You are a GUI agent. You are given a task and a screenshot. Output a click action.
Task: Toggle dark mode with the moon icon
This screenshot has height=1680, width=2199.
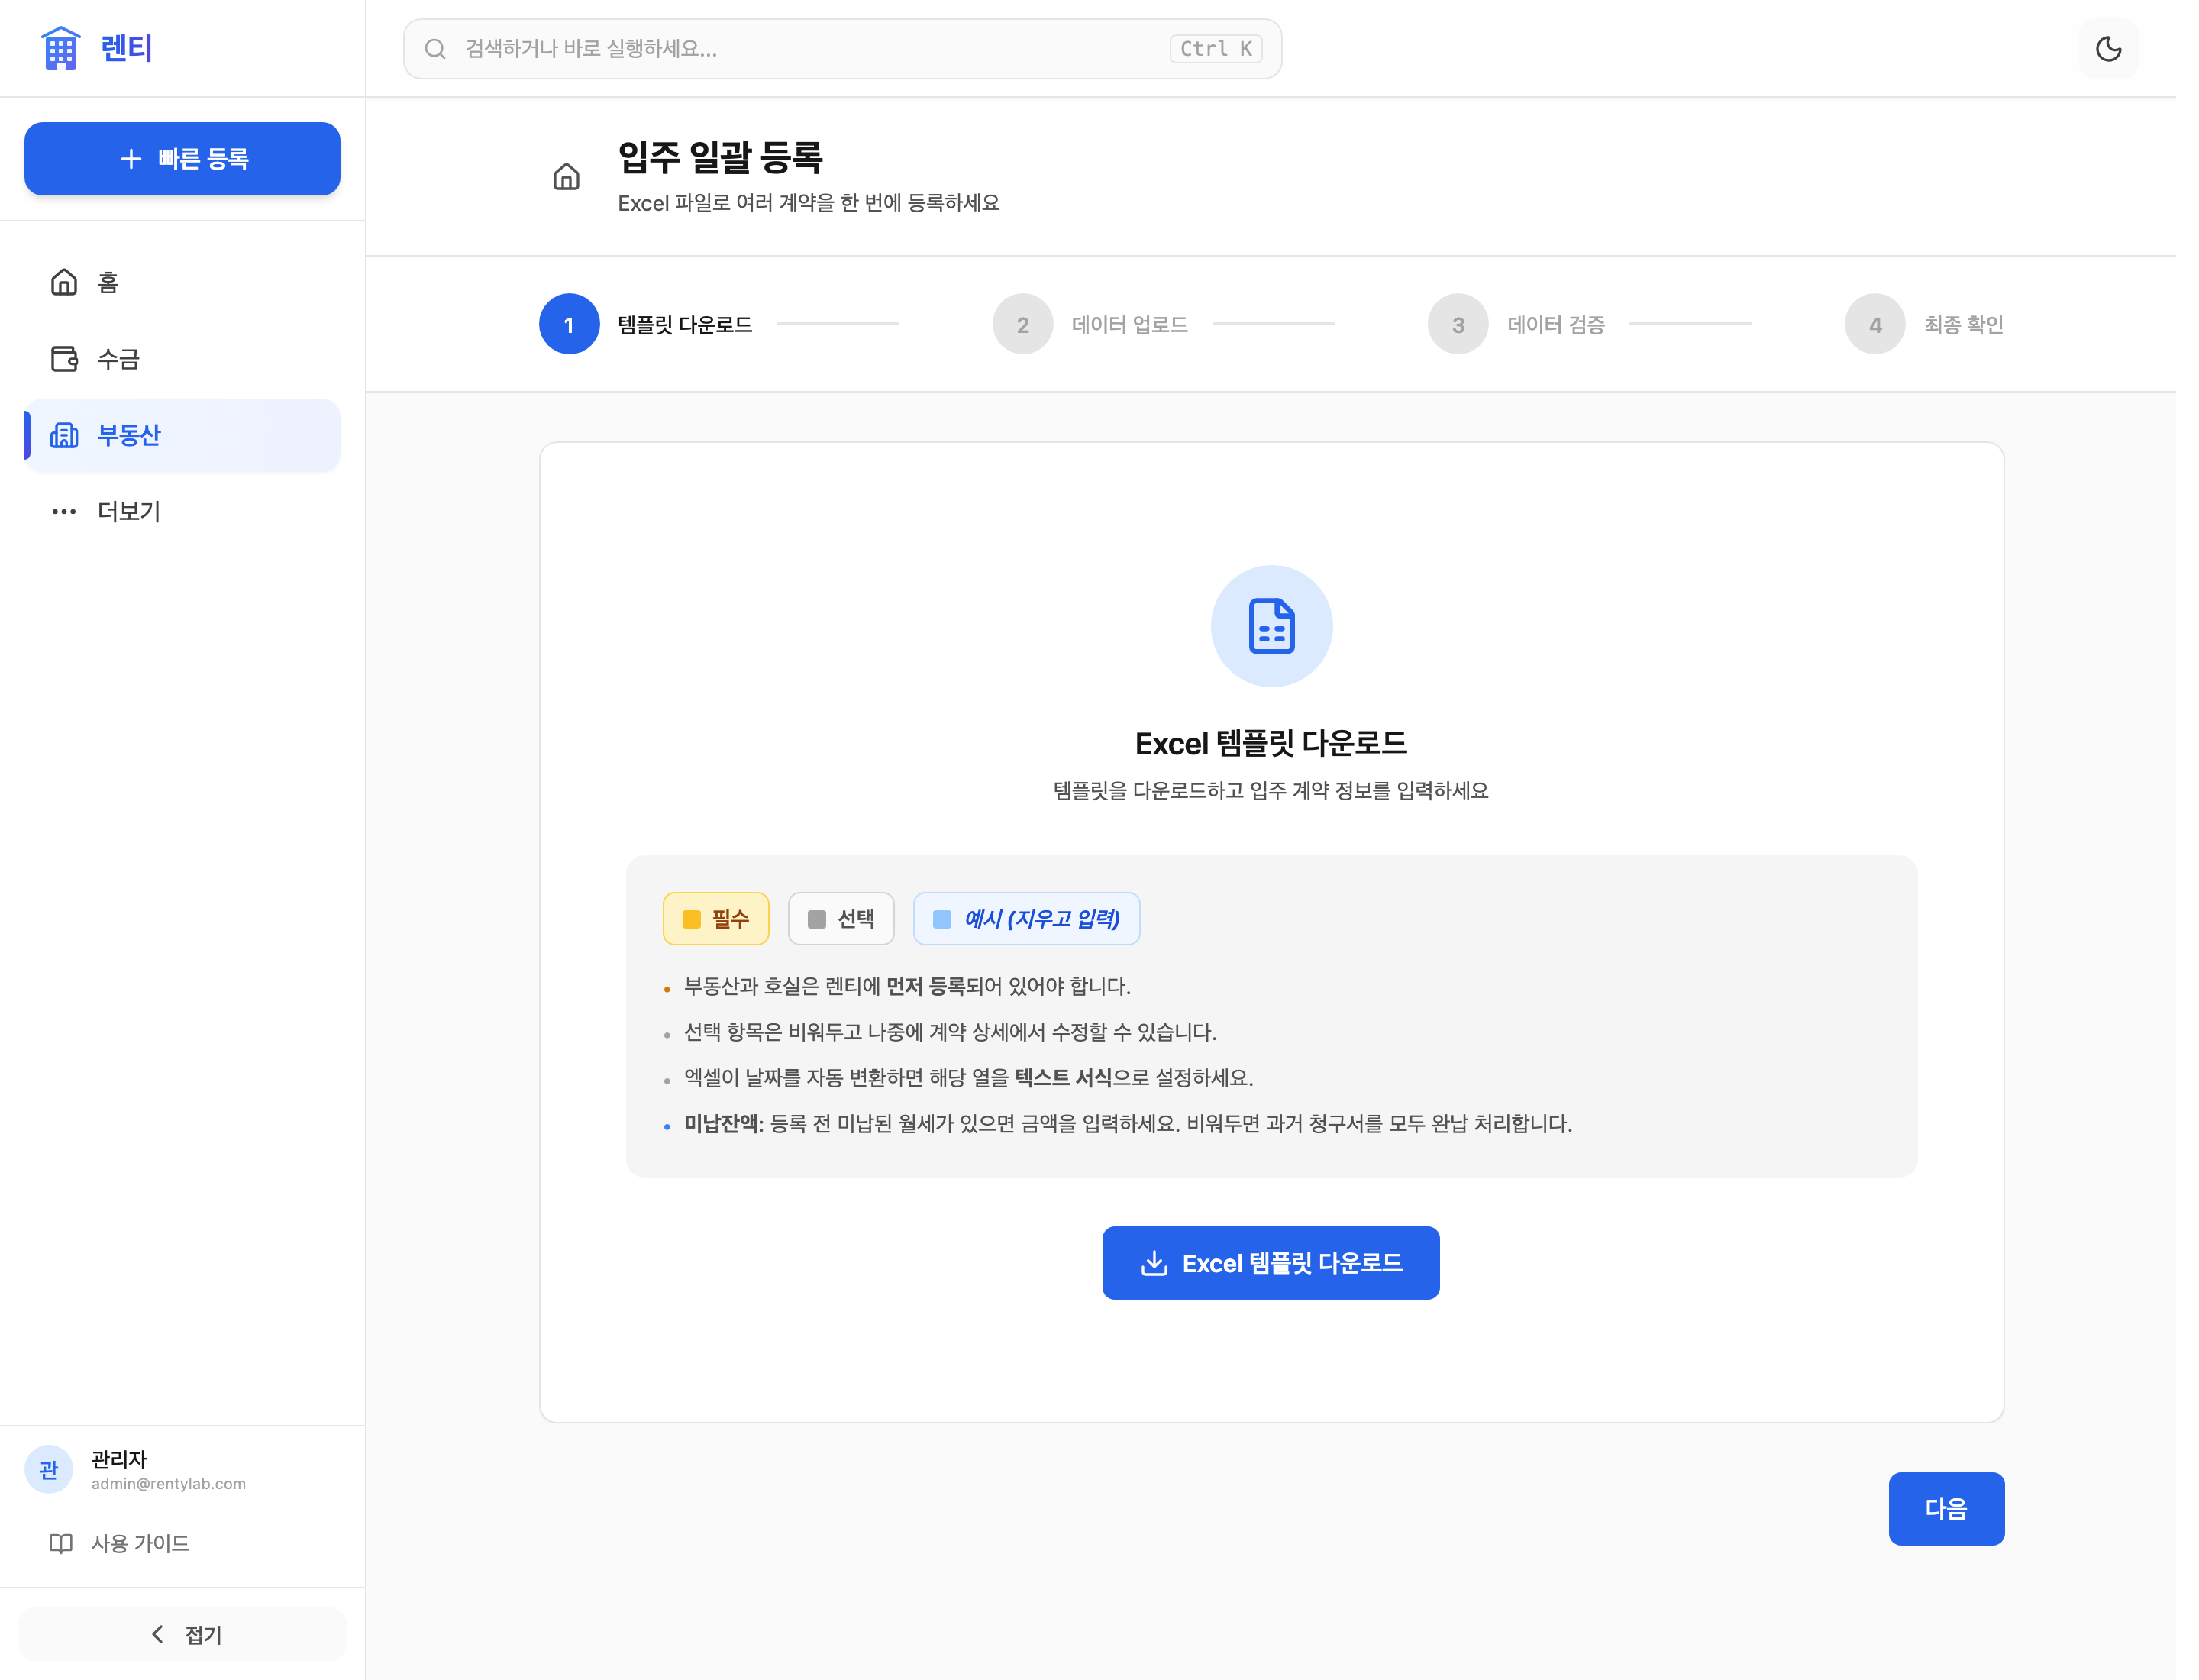point(2108,48)
